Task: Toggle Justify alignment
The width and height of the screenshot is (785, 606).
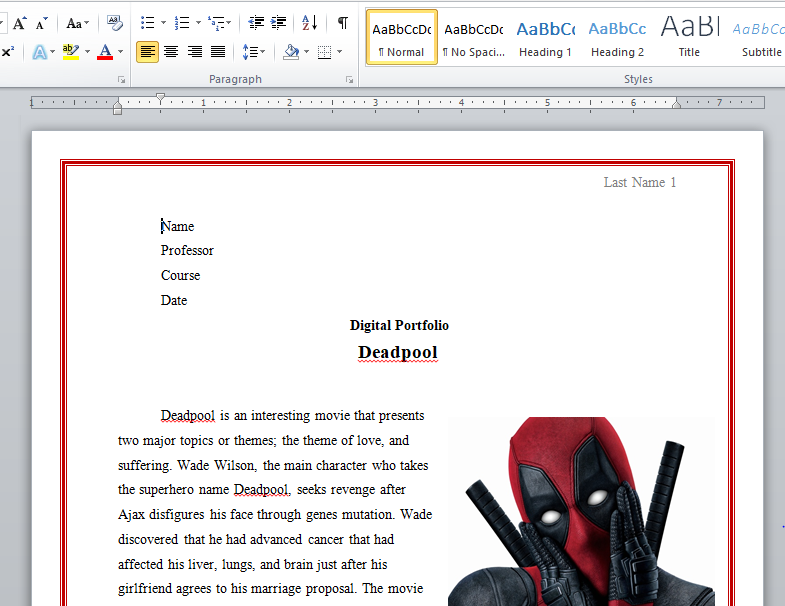Action: tap(218, 52)
